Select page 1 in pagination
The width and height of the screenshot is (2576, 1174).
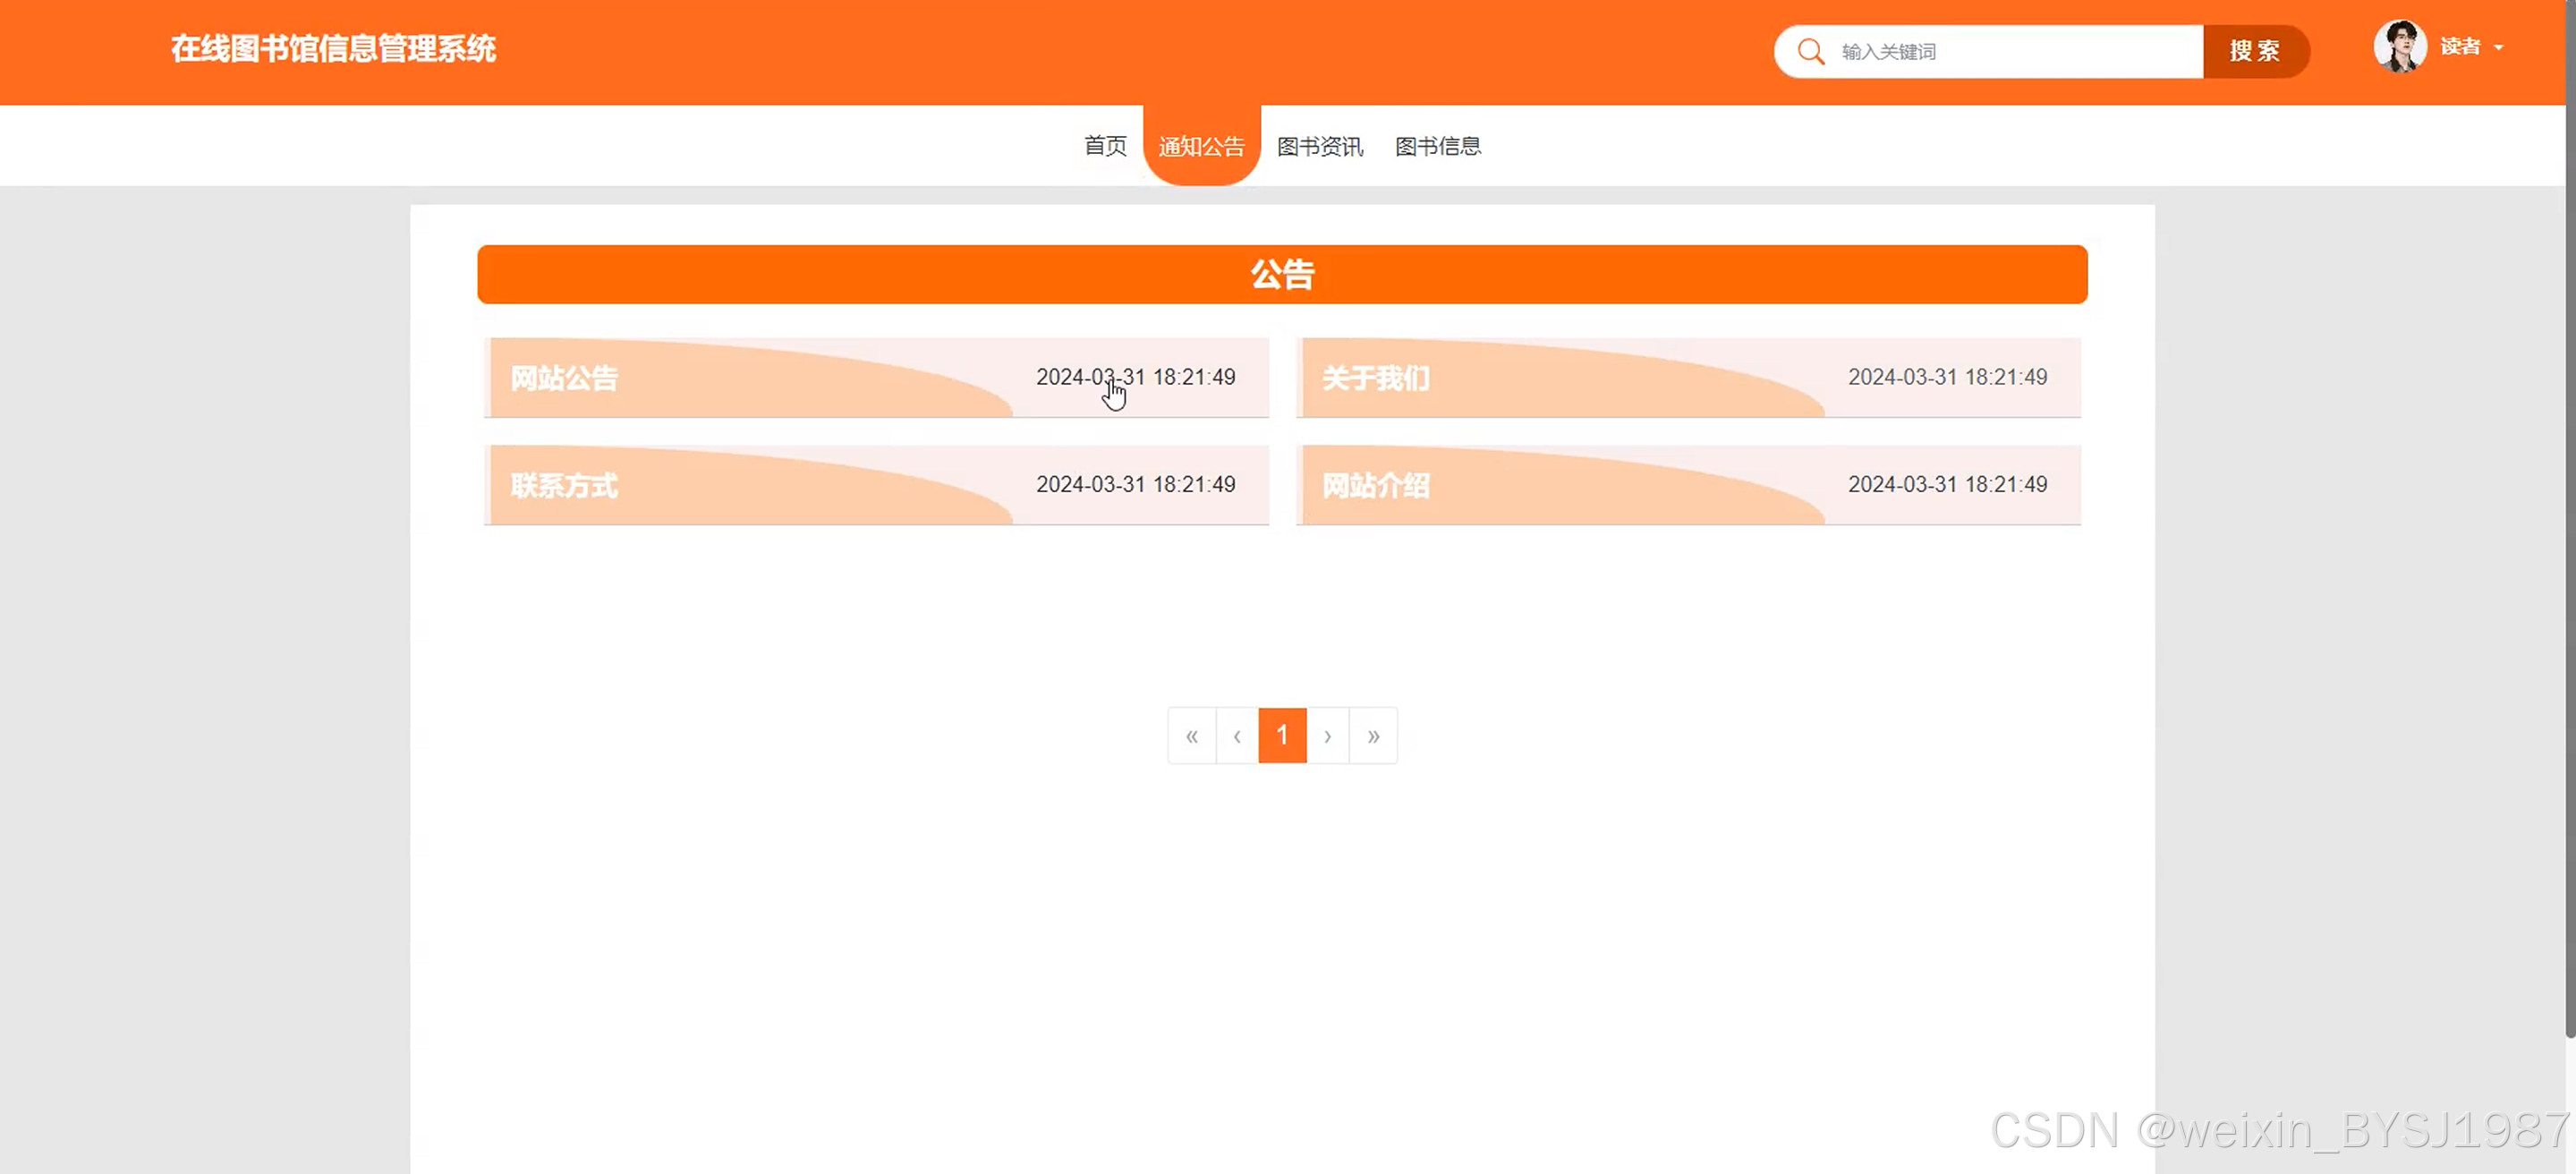1282,736
